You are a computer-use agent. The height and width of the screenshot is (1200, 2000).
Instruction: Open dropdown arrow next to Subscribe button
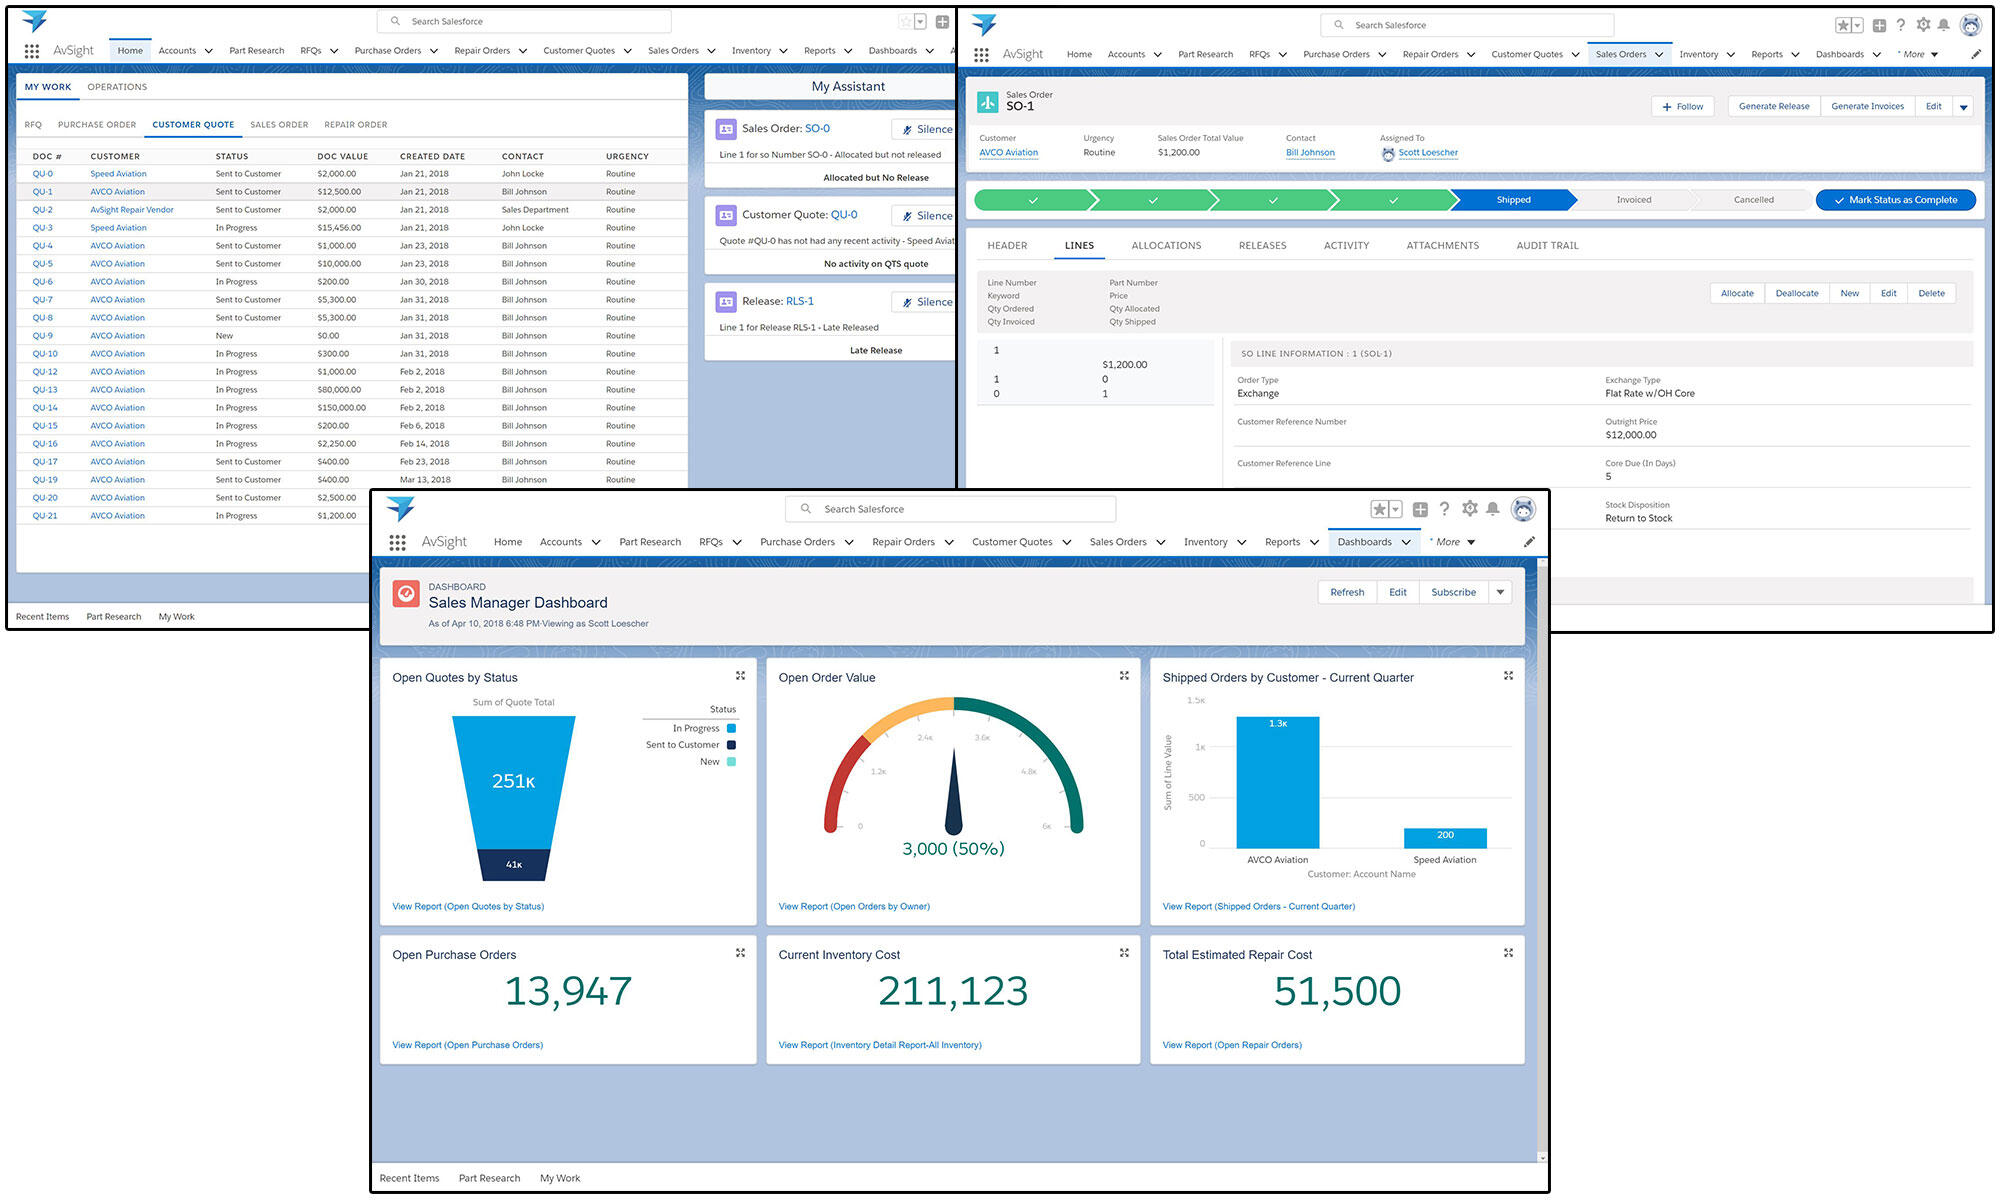pos(1500,592)
